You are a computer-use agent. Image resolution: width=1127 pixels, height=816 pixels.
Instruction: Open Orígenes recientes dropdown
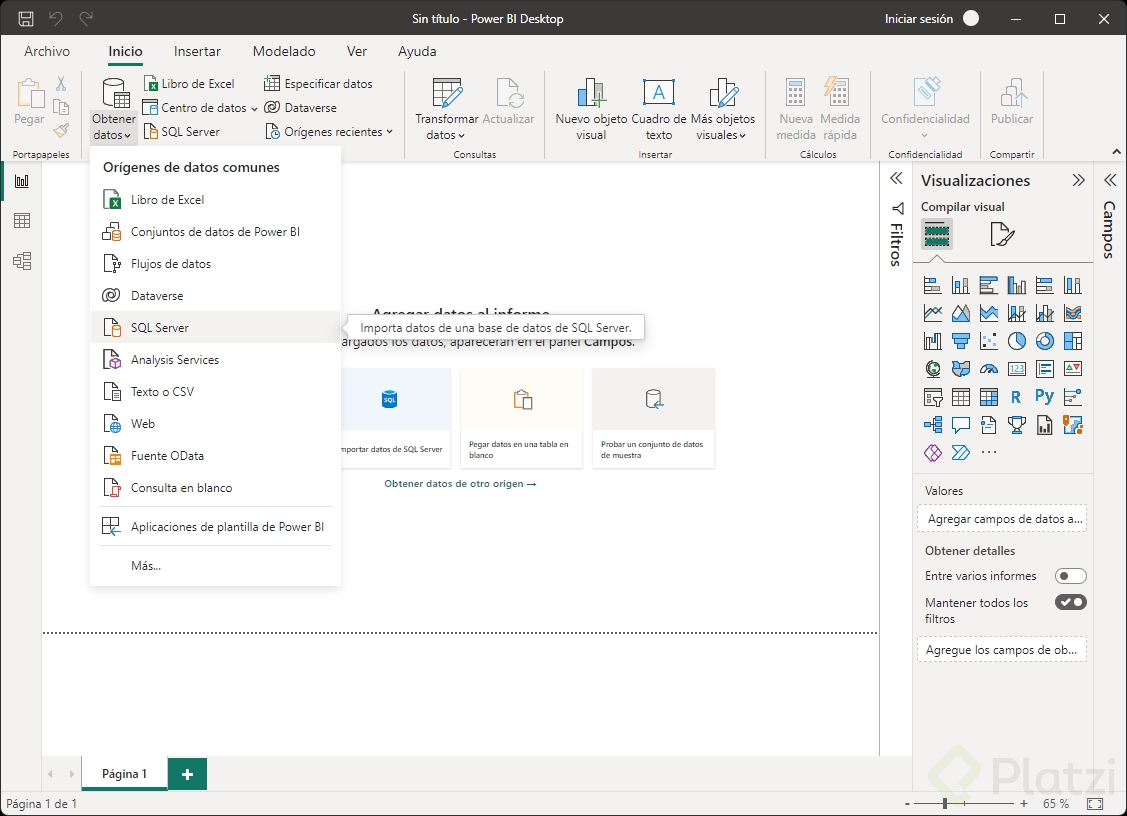tap(330, 132)
